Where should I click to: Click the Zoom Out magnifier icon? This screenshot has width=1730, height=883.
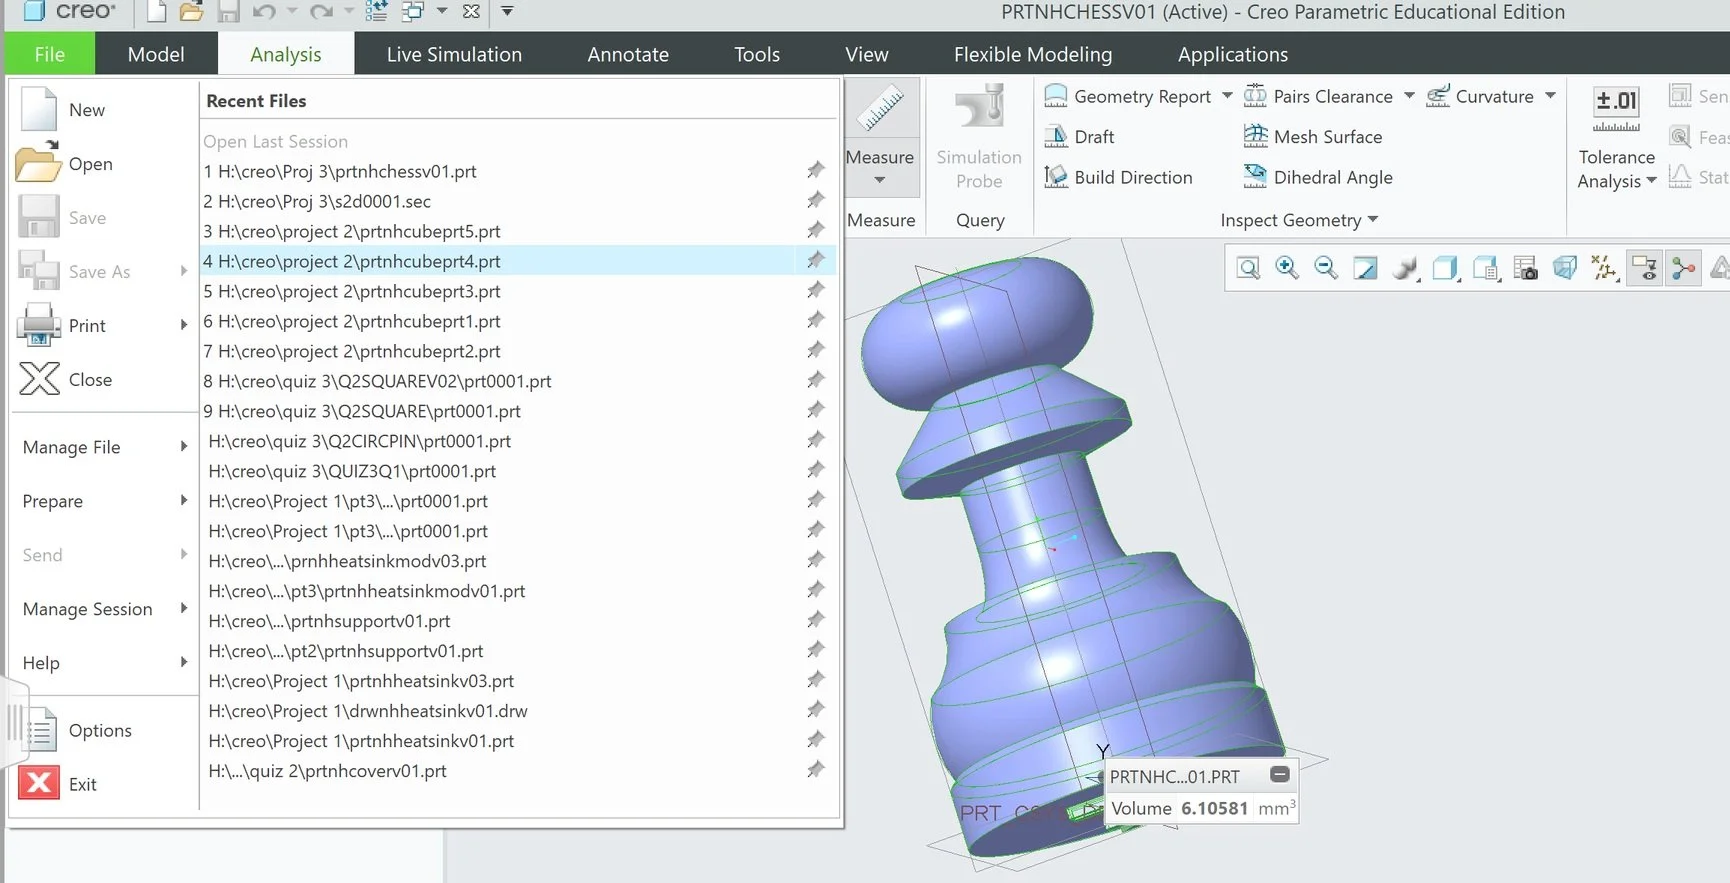(x=1326, y=268)
